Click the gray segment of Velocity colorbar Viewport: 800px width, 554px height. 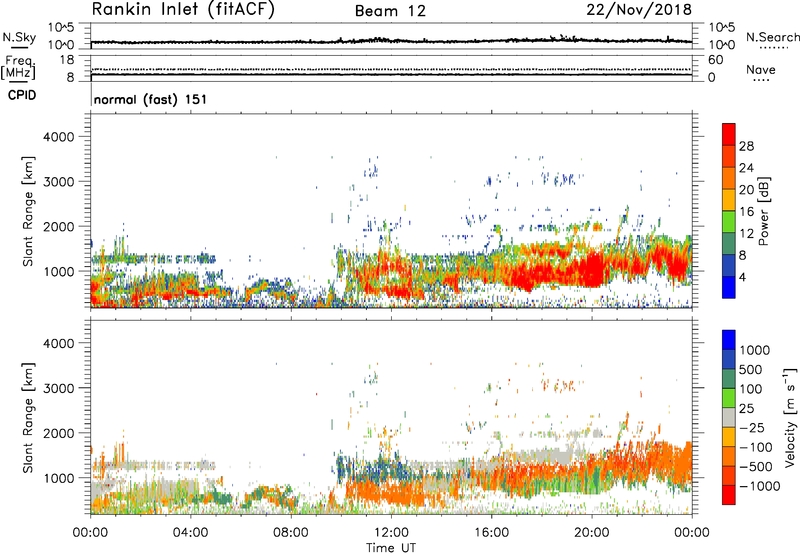point(729,418)
